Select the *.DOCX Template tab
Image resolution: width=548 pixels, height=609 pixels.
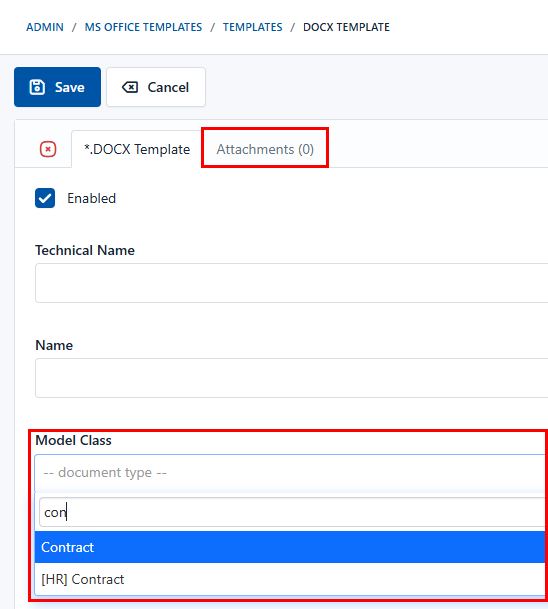click(137, 149)
